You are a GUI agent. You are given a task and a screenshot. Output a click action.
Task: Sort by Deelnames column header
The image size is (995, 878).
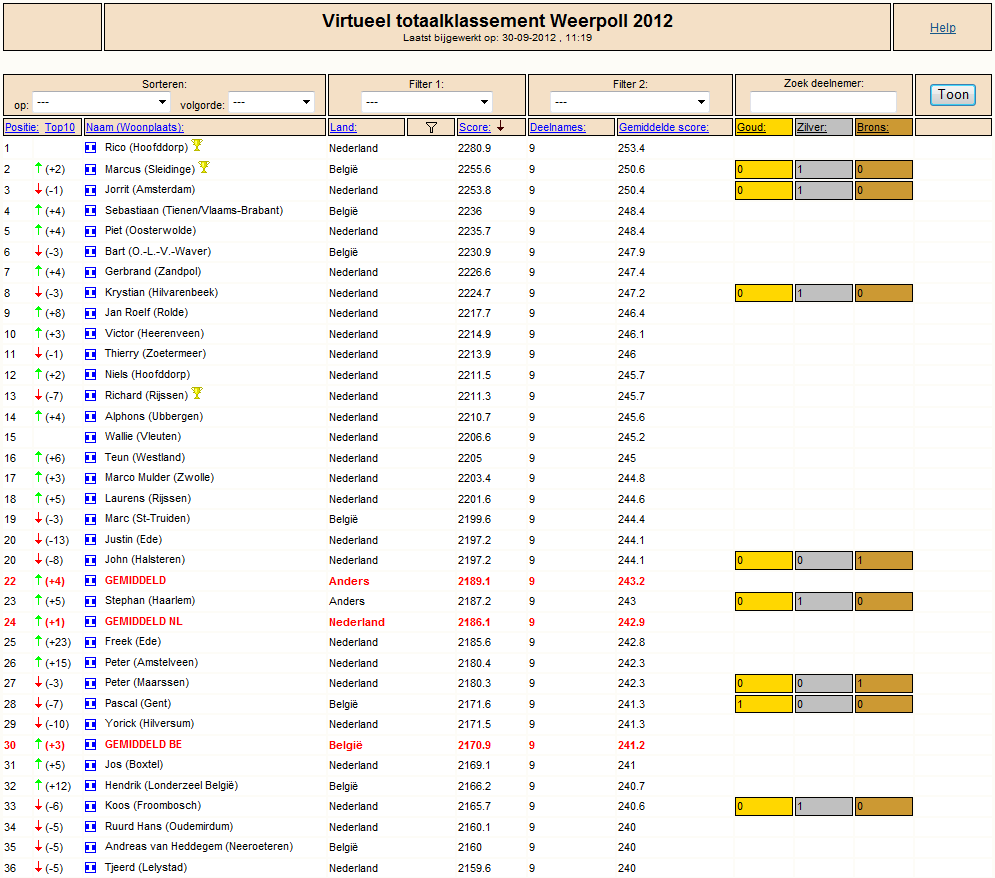(558, 128)
